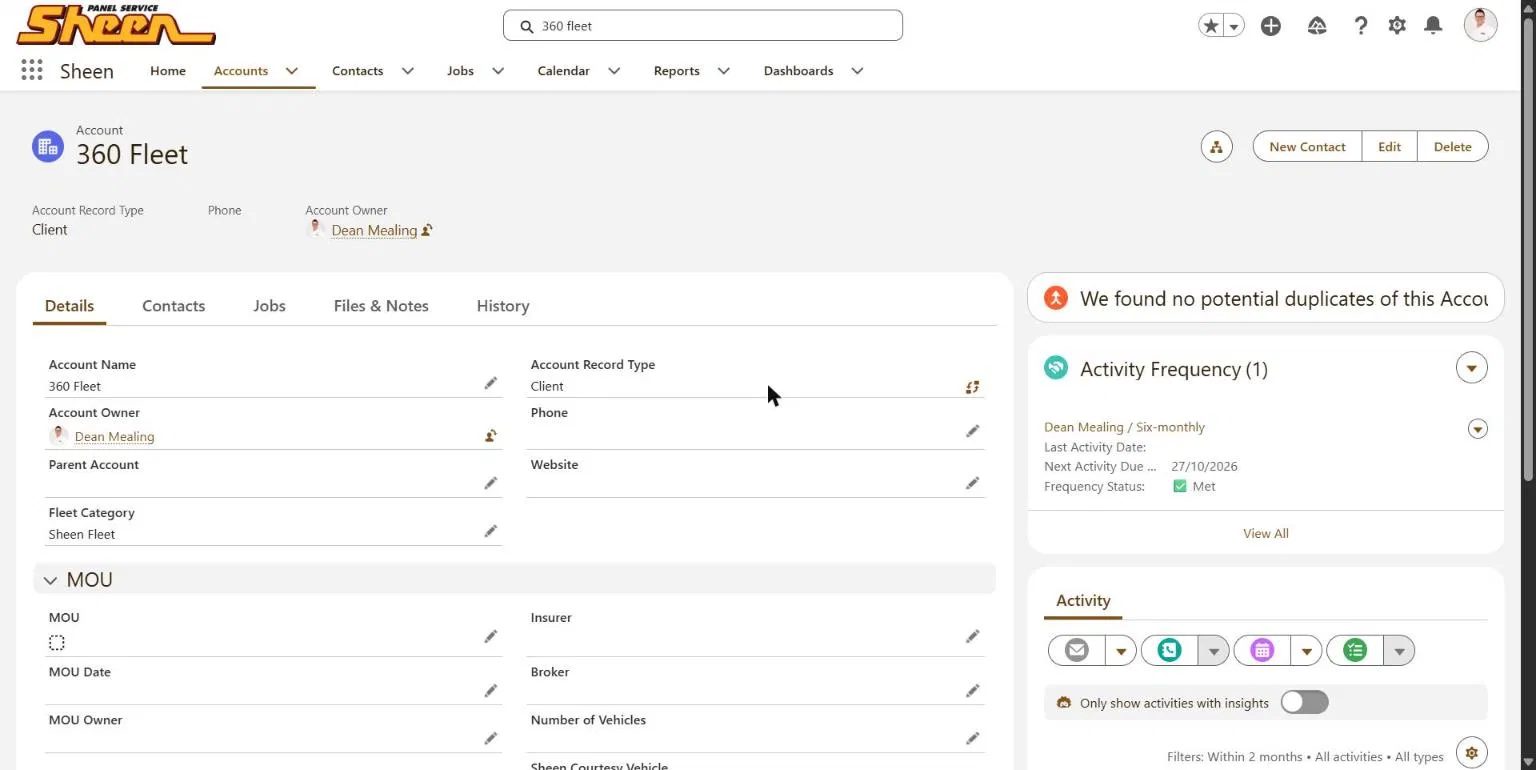Click the Email activity icon button
This screenshot has height=770, width=1536.
[1077, 651]
